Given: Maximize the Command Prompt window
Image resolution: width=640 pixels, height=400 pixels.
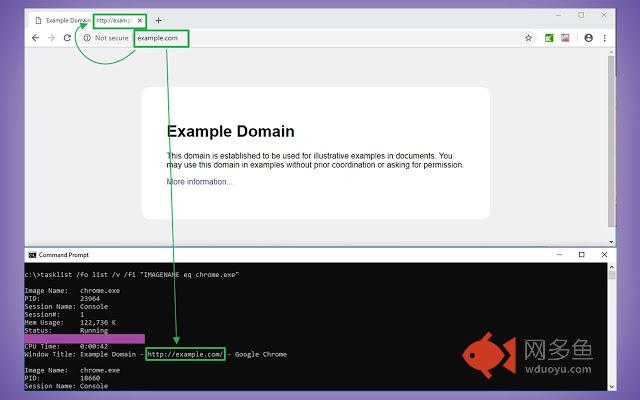Looking at the screenshot, I should [x=582, y=255].
